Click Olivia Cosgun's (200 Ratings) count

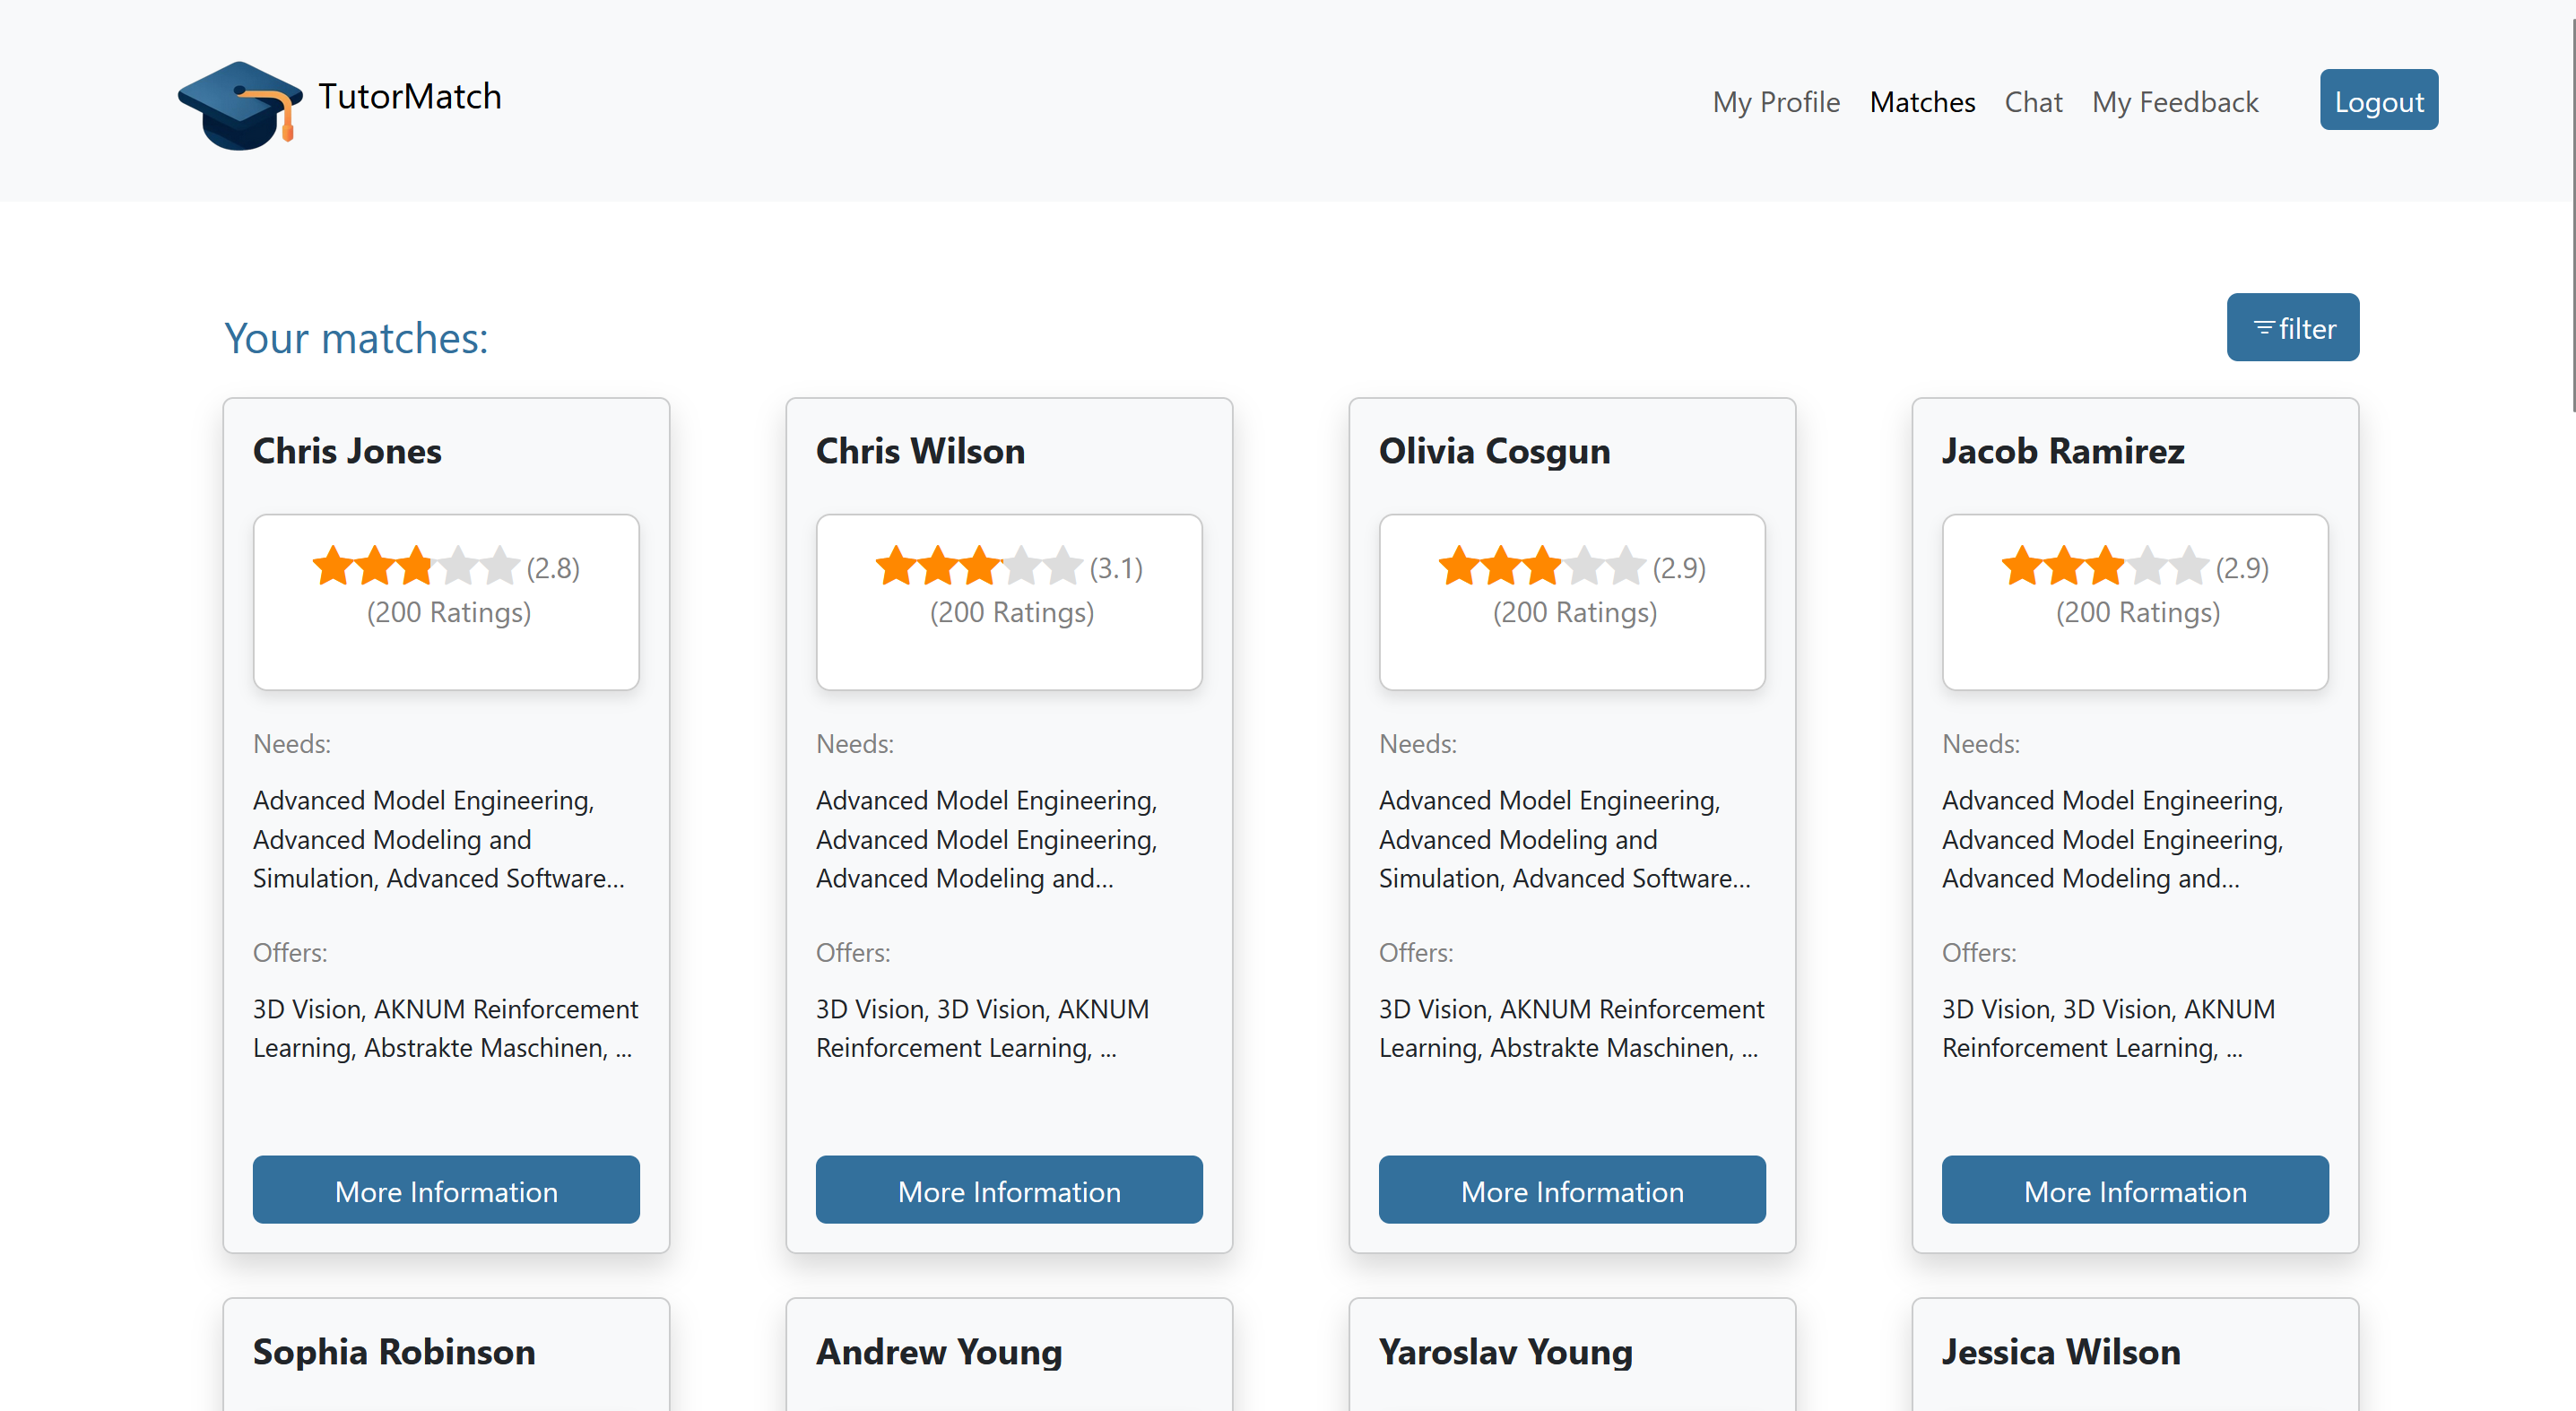tap(1574, 612)
